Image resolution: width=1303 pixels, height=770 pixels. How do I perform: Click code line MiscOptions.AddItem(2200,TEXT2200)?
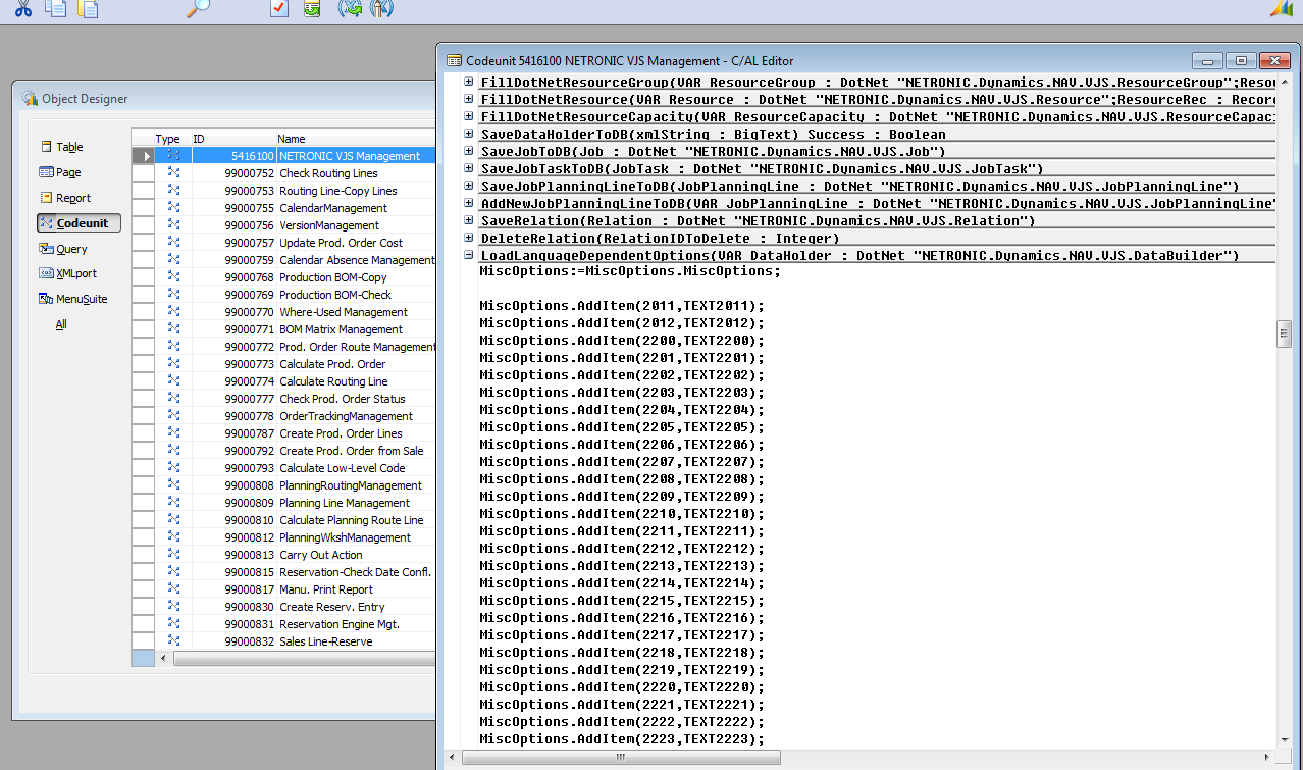[622, 340]
